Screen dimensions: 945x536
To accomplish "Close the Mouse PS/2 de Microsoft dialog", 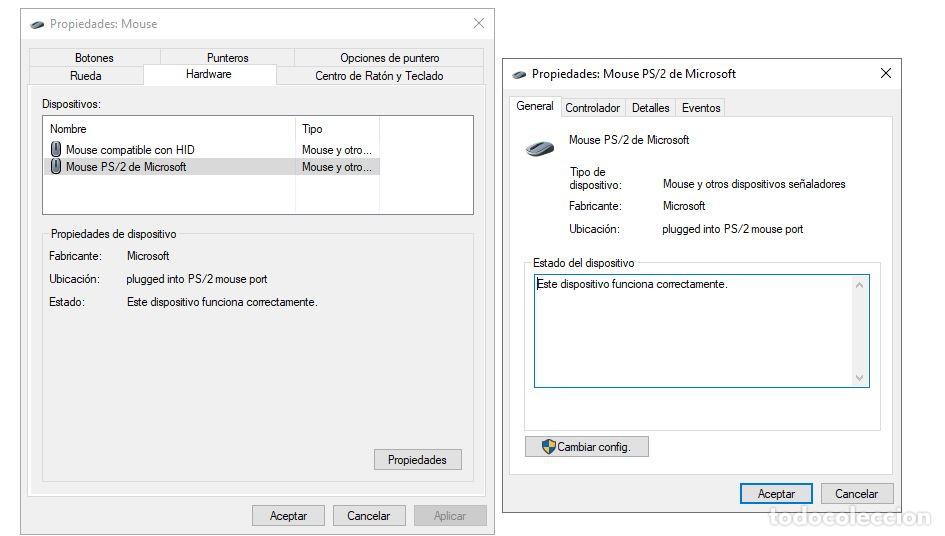I will coord(886,74).
